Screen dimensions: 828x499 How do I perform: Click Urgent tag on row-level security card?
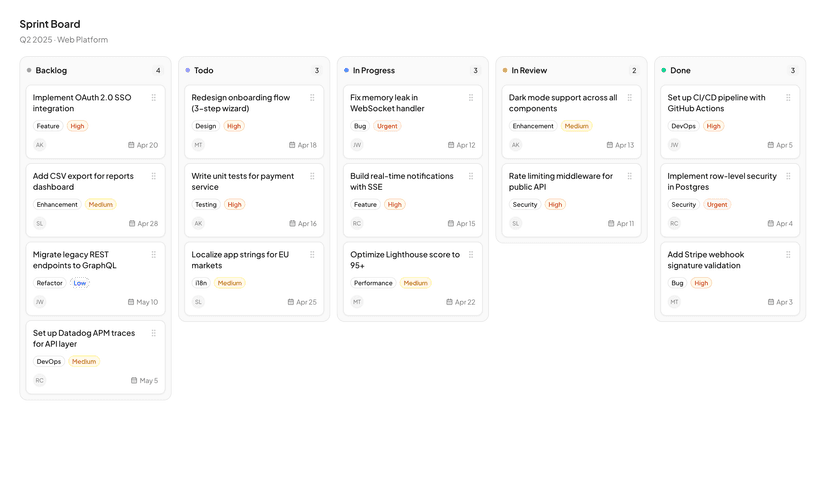point(717,204)
